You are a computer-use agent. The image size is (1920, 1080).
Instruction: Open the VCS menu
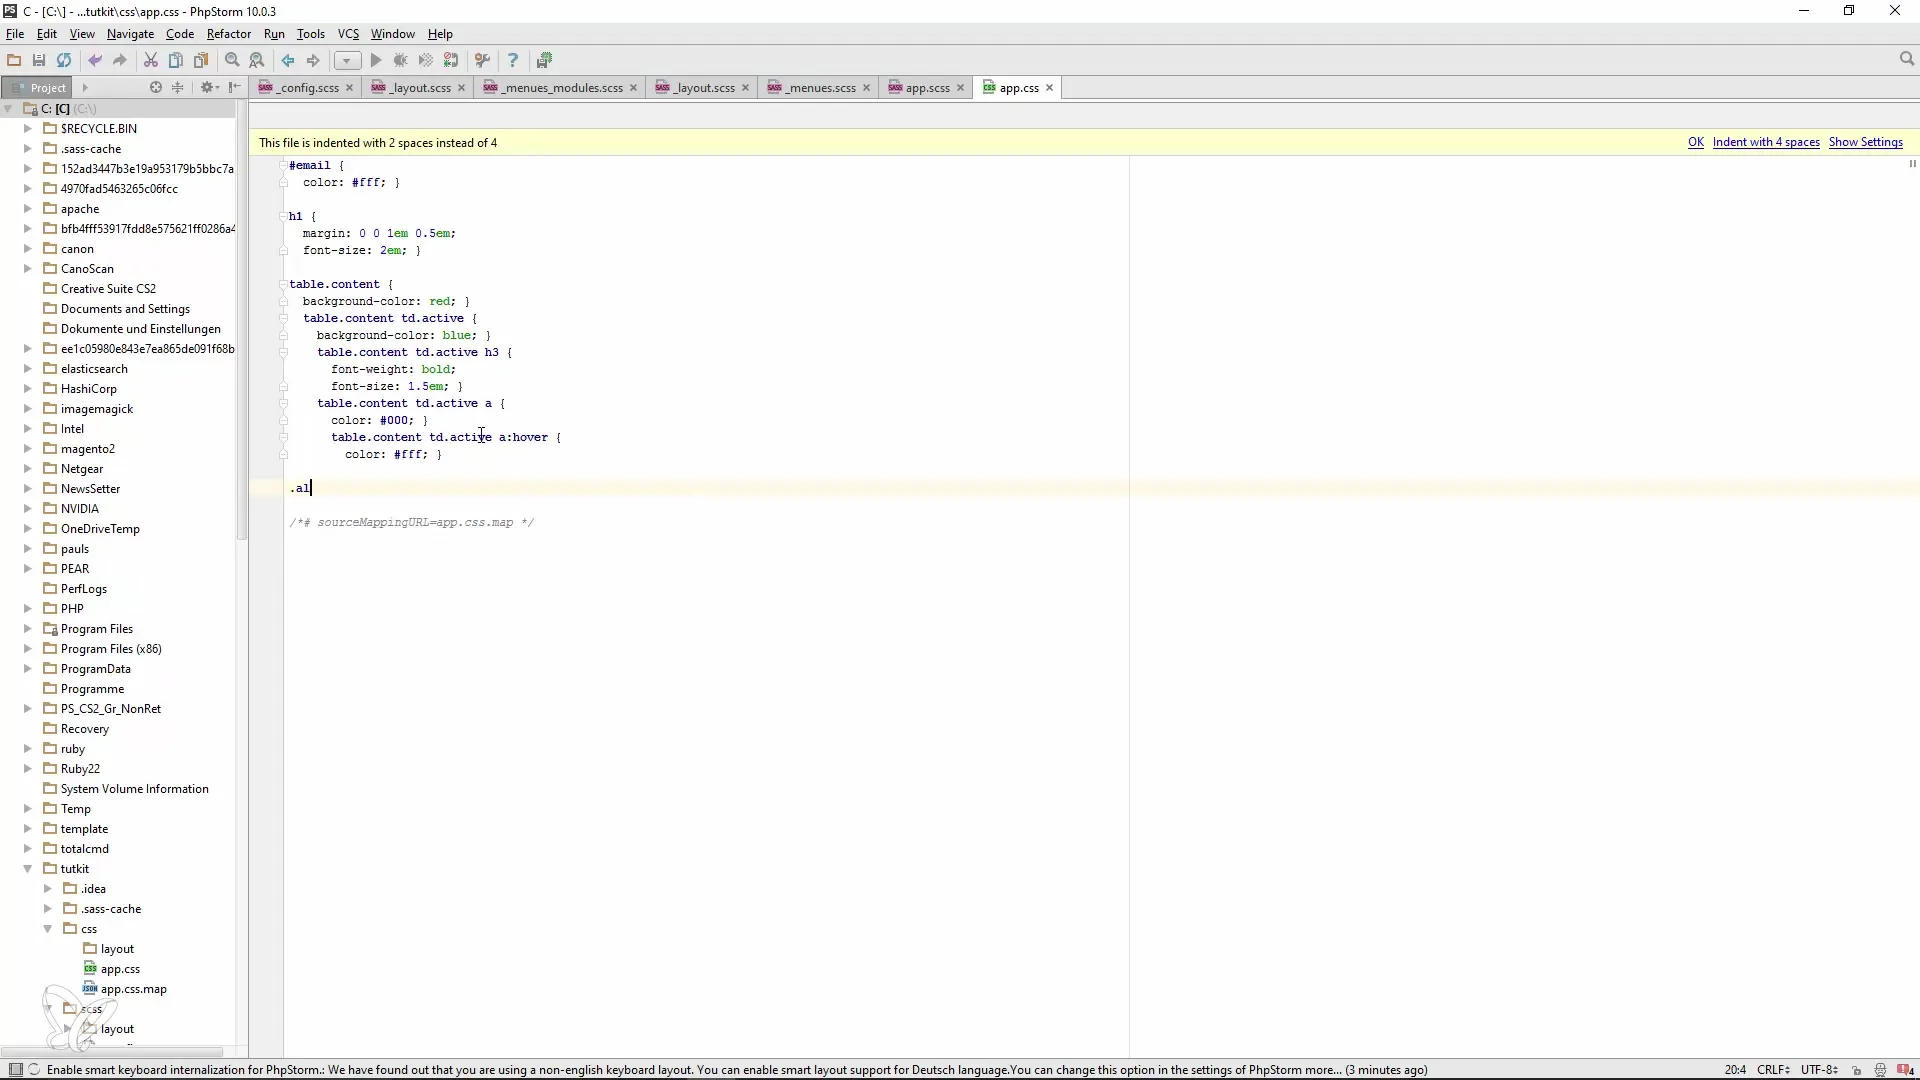[348, 33]
